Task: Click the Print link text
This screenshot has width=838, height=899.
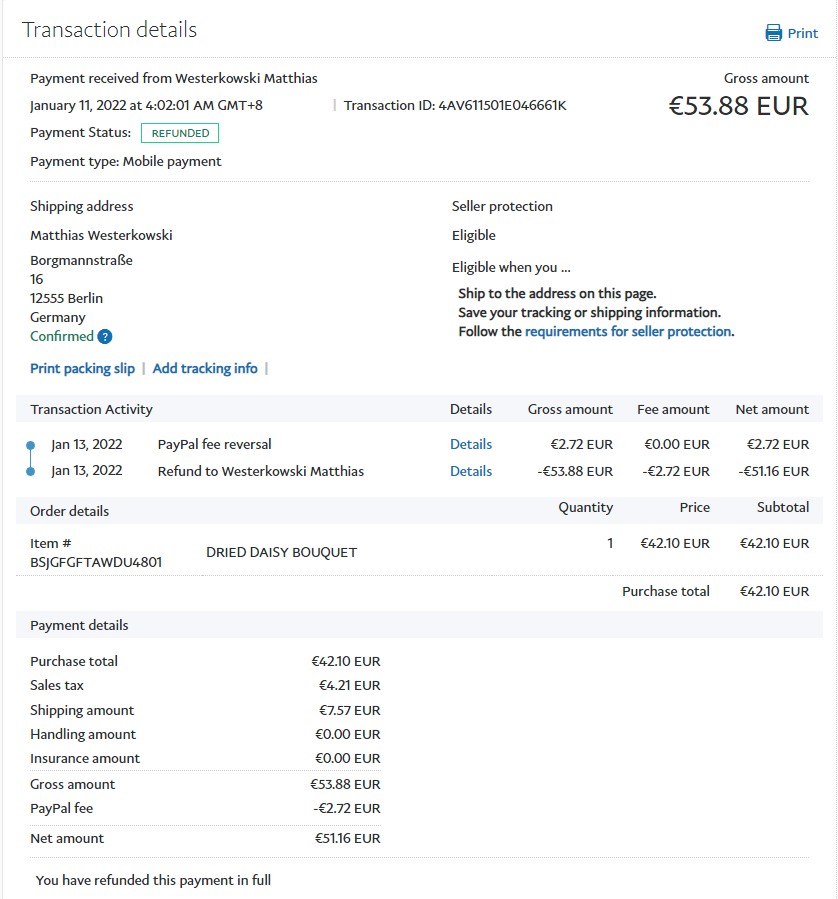Action: pyautogui.click(x=802, y=33)
